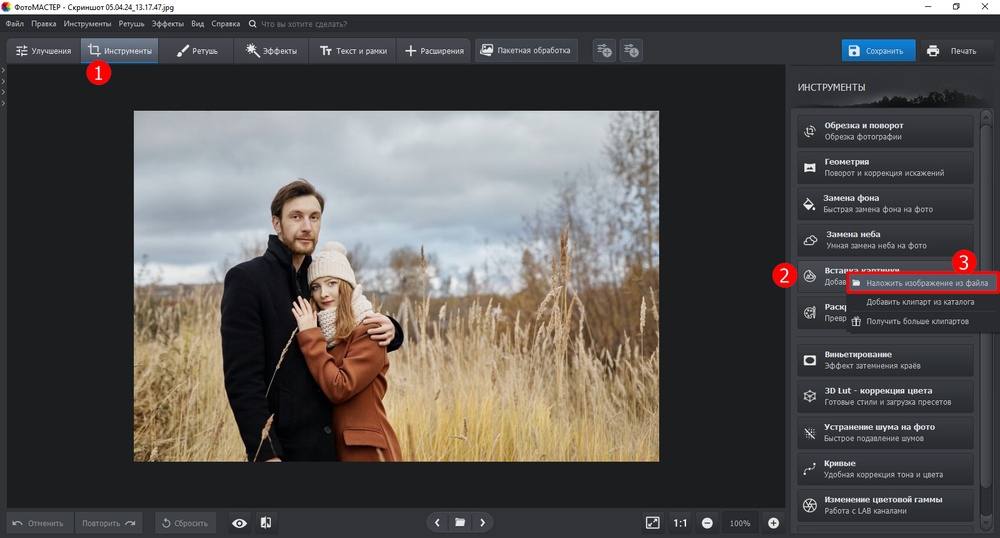Go to the next photo arrow
The width and height of the screenshot is (1000, 538).
point(483,523)
